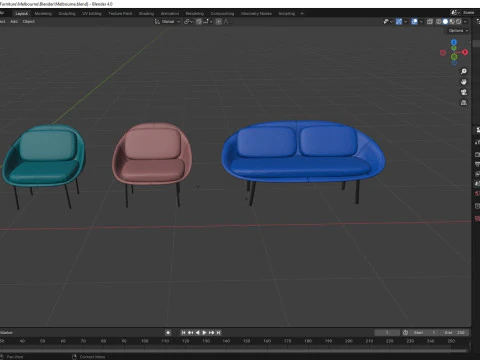Toggle viewport gizmos display

pos(399,22)
